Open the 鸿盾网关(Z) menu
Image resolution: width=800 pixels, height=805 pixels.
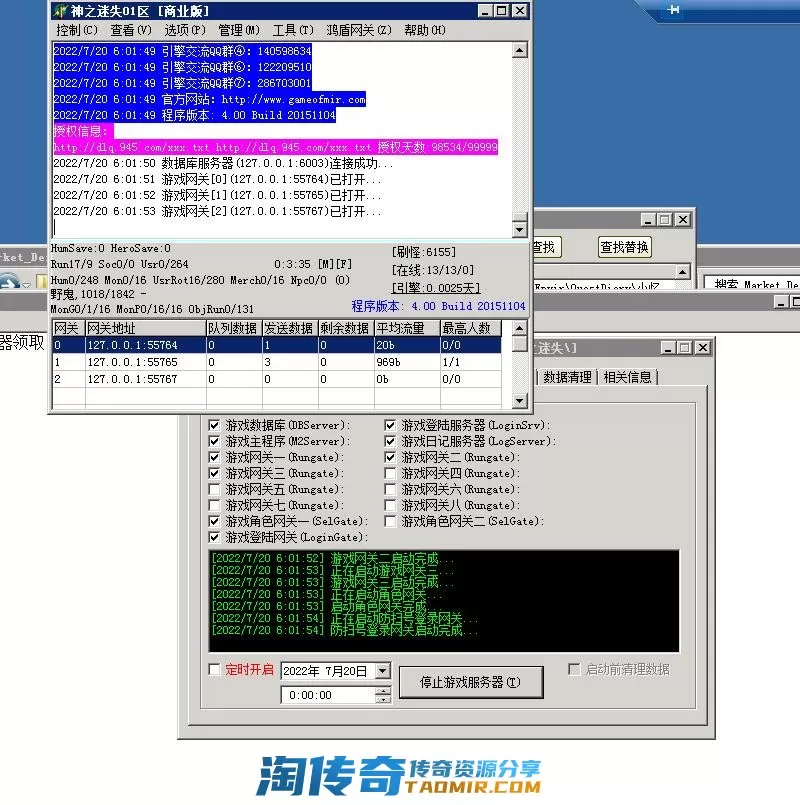358,30
